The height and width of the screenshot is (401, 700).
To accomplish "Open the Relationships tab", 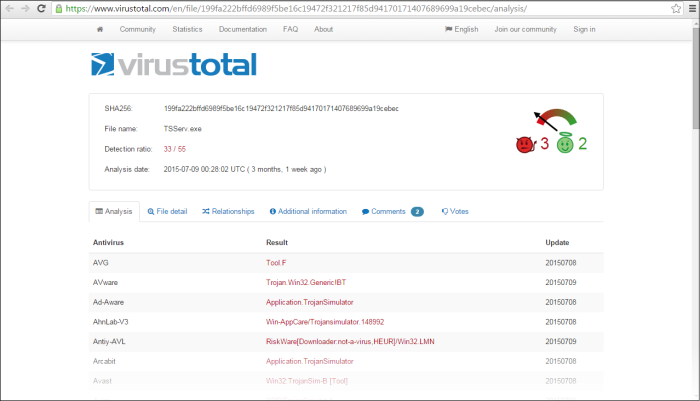I will point(228,212).
